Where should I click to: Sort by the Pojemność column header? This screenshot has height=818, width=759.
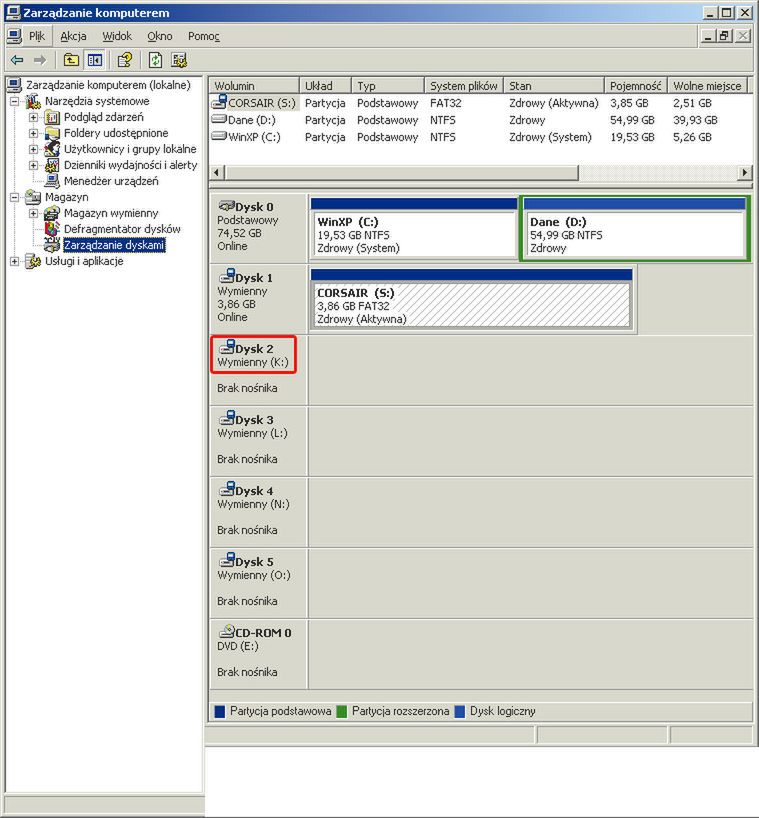(636, 86)
